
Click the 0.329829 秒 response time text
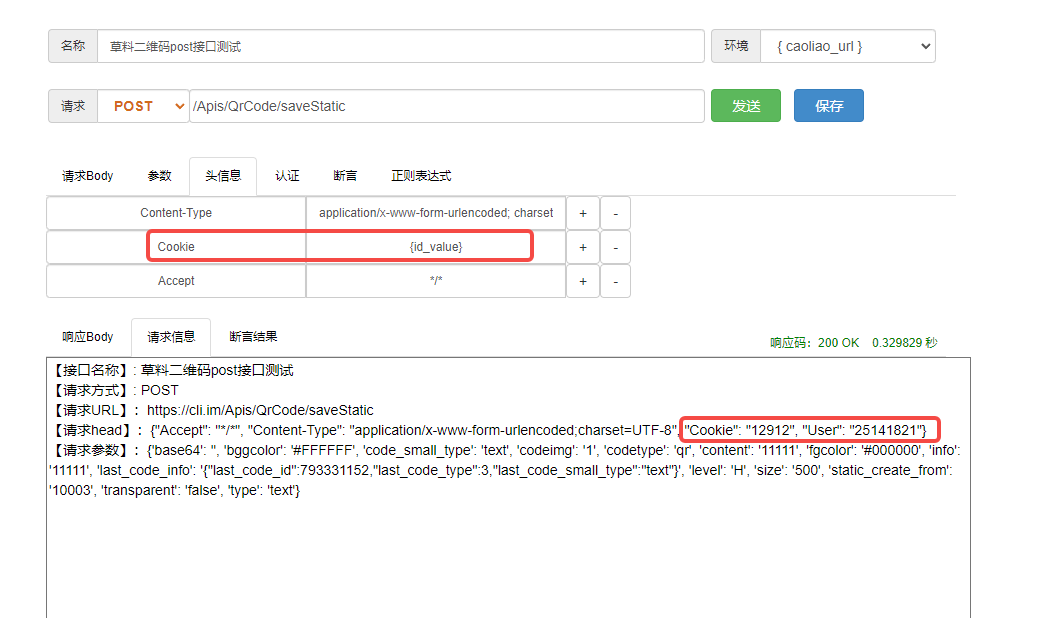point(904,343)
